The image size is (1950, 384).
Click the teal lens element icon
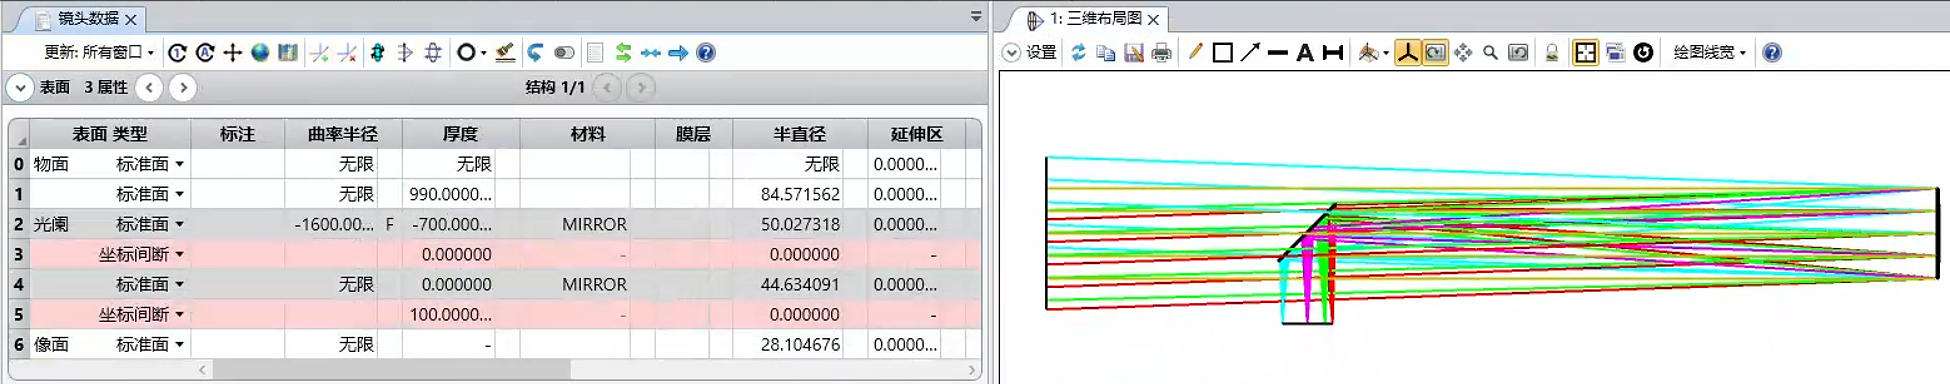[x=377, y=53]
